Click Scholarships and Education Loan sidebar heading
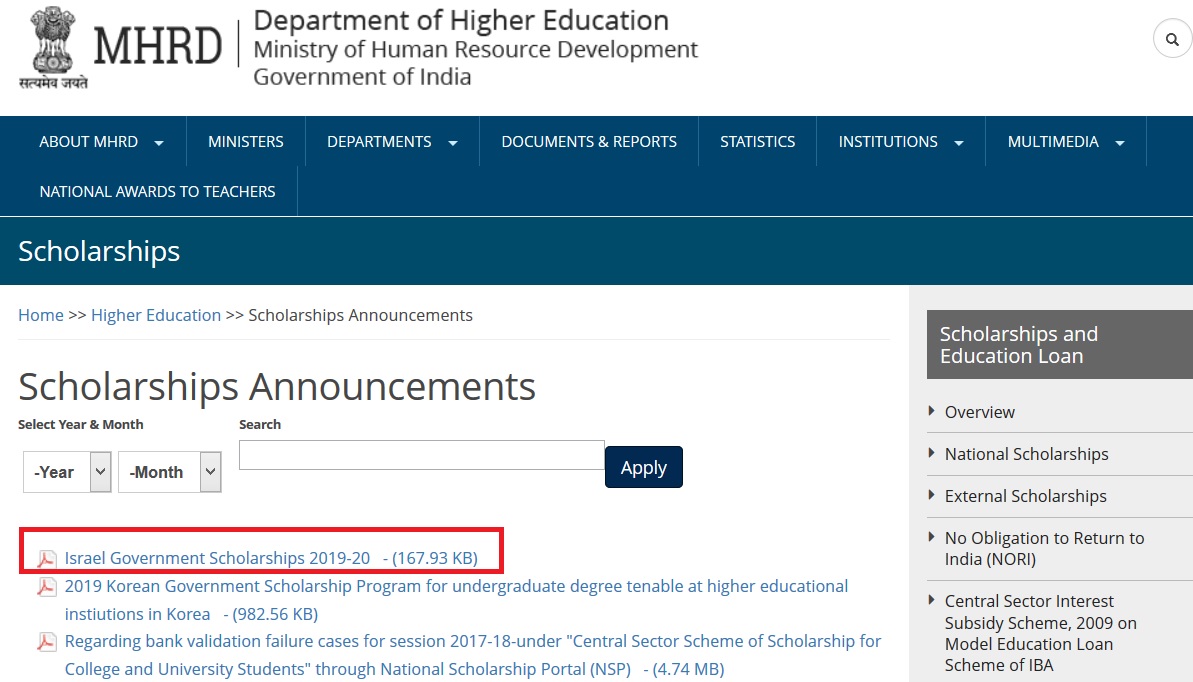This screenshot has width=1193, height=682. [1060, 344]
